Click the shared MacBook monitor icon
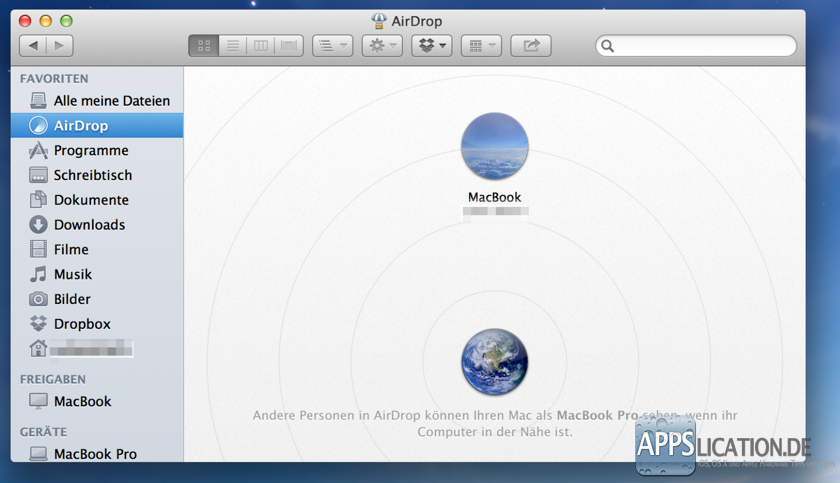 [x=38, y=401]
